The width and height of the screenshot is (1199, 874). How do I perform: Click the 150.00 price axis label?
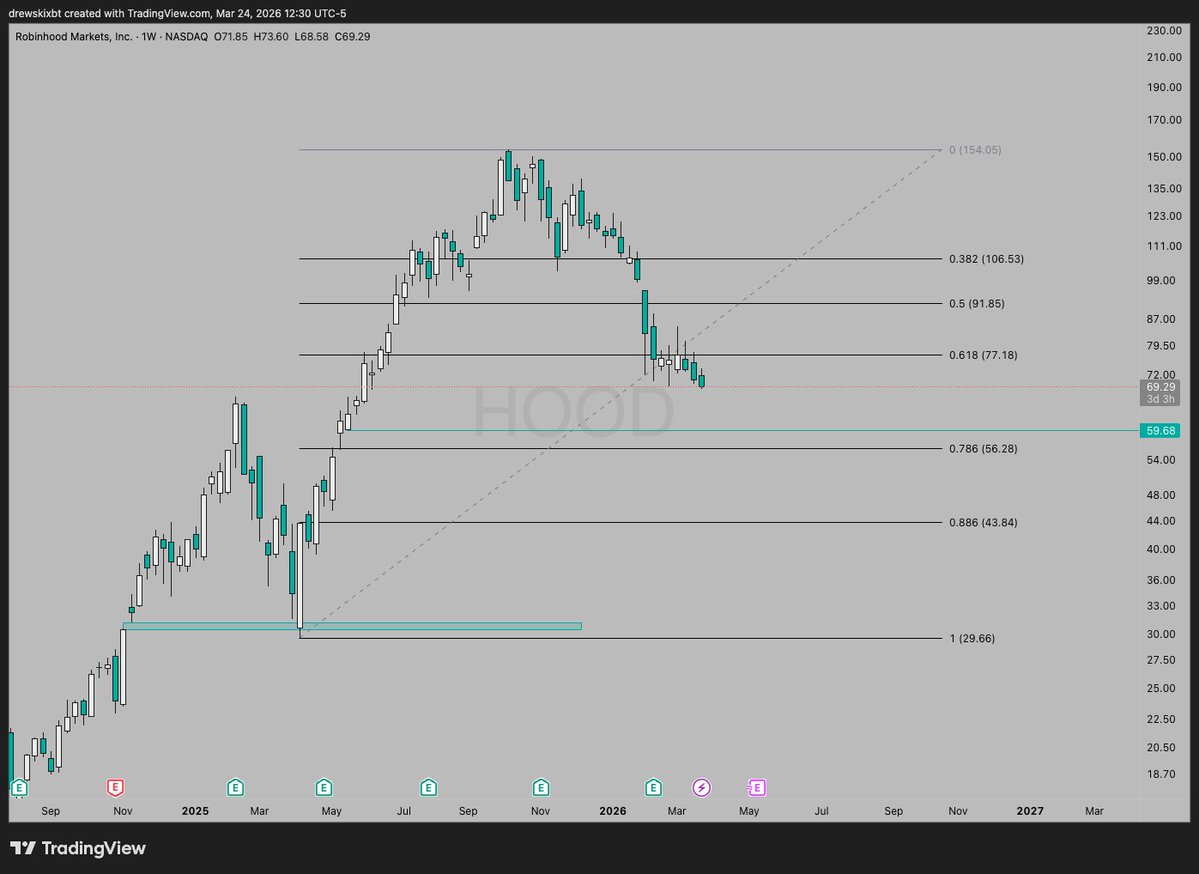pyautogui.click(x=1164, y=157)
